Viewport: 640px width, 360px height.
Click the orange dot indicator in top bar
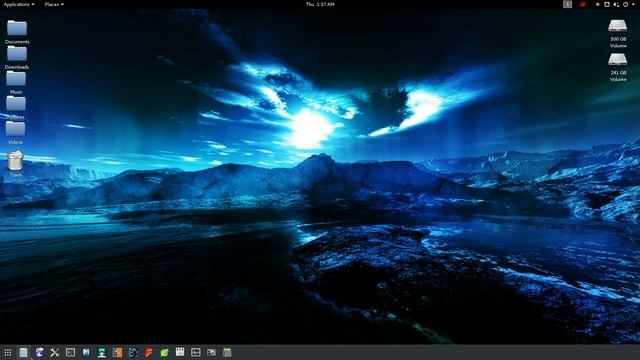click(598, 4)
